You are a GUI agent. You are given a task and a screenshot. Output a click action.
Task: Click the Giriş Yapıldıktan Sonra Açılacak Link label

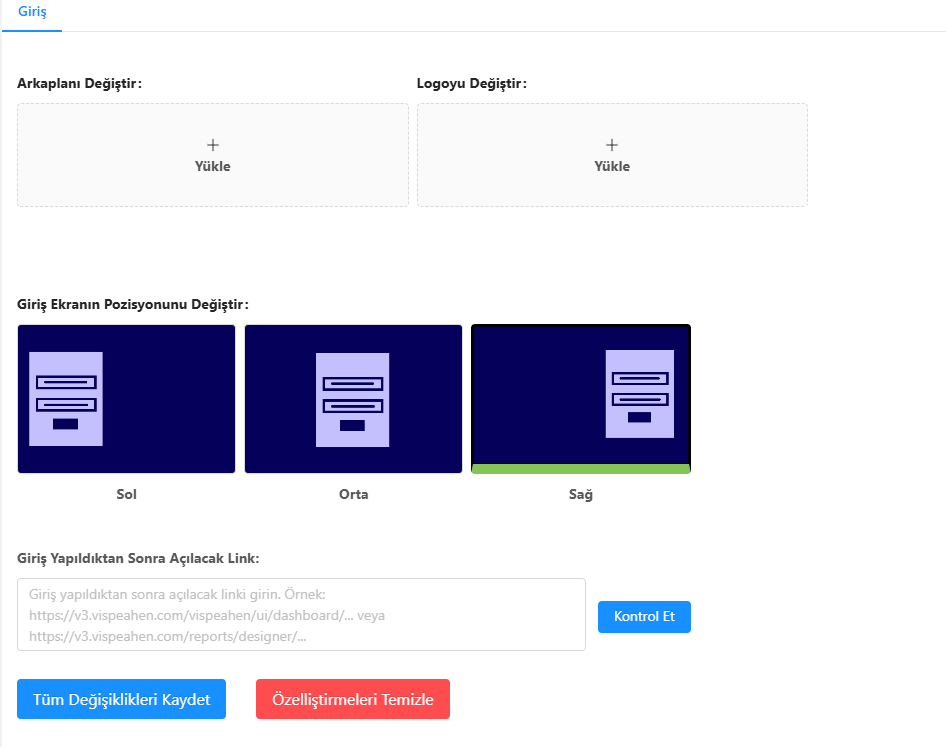pyautogui.click(x=138, y=558)
